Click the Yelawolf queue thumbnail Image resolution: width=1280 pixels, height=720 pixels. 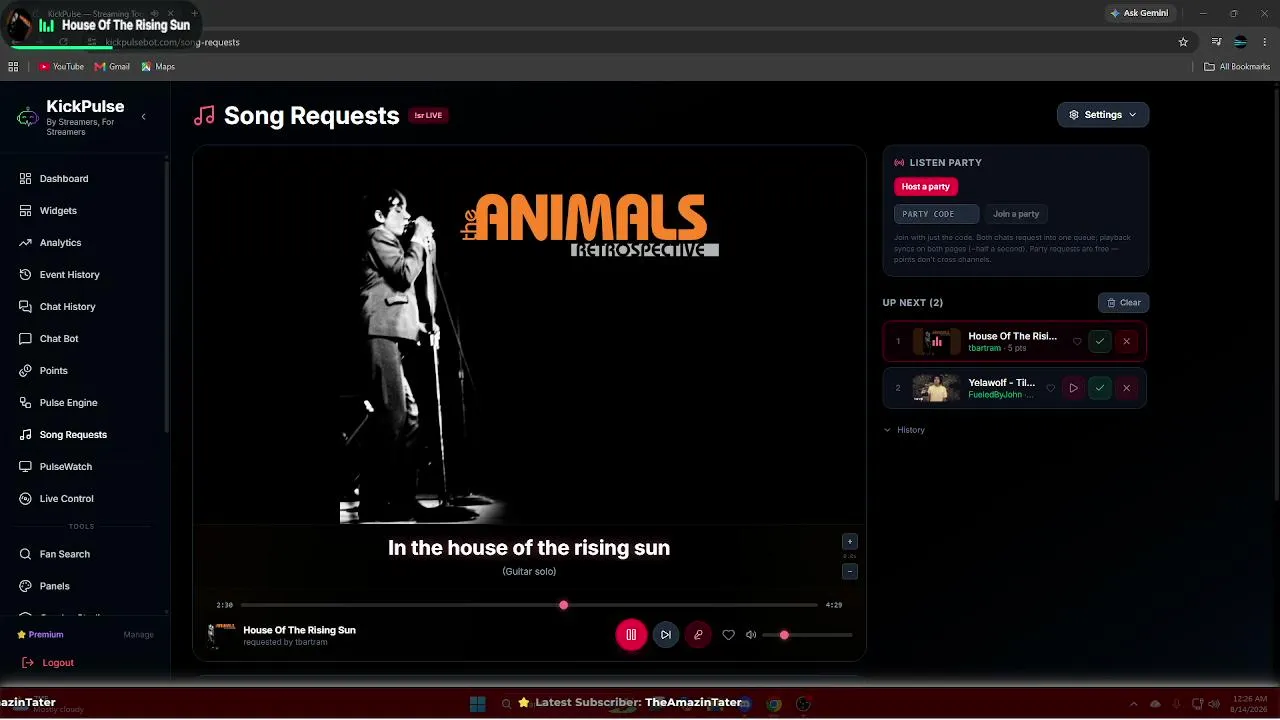pos(937,388)
